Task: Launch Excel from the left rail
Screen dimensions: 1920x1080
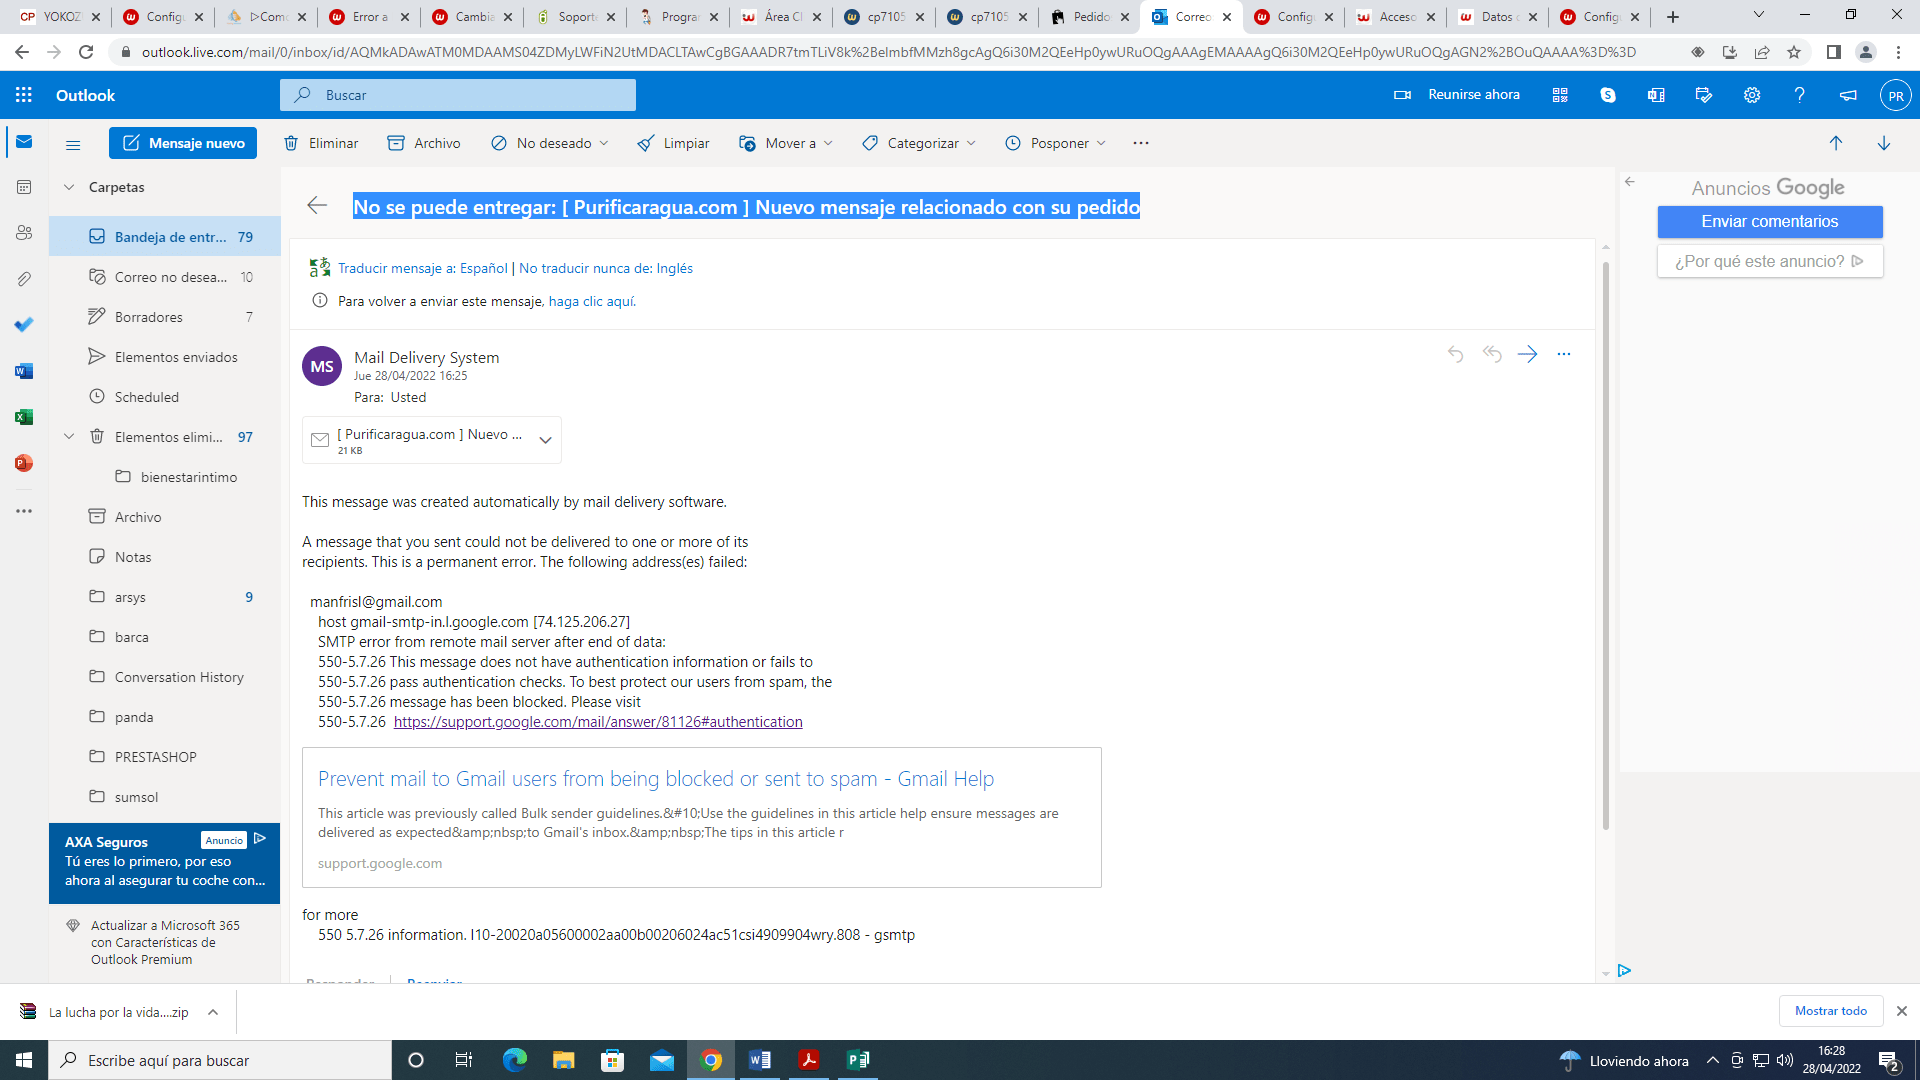Action: coord(24,417)
